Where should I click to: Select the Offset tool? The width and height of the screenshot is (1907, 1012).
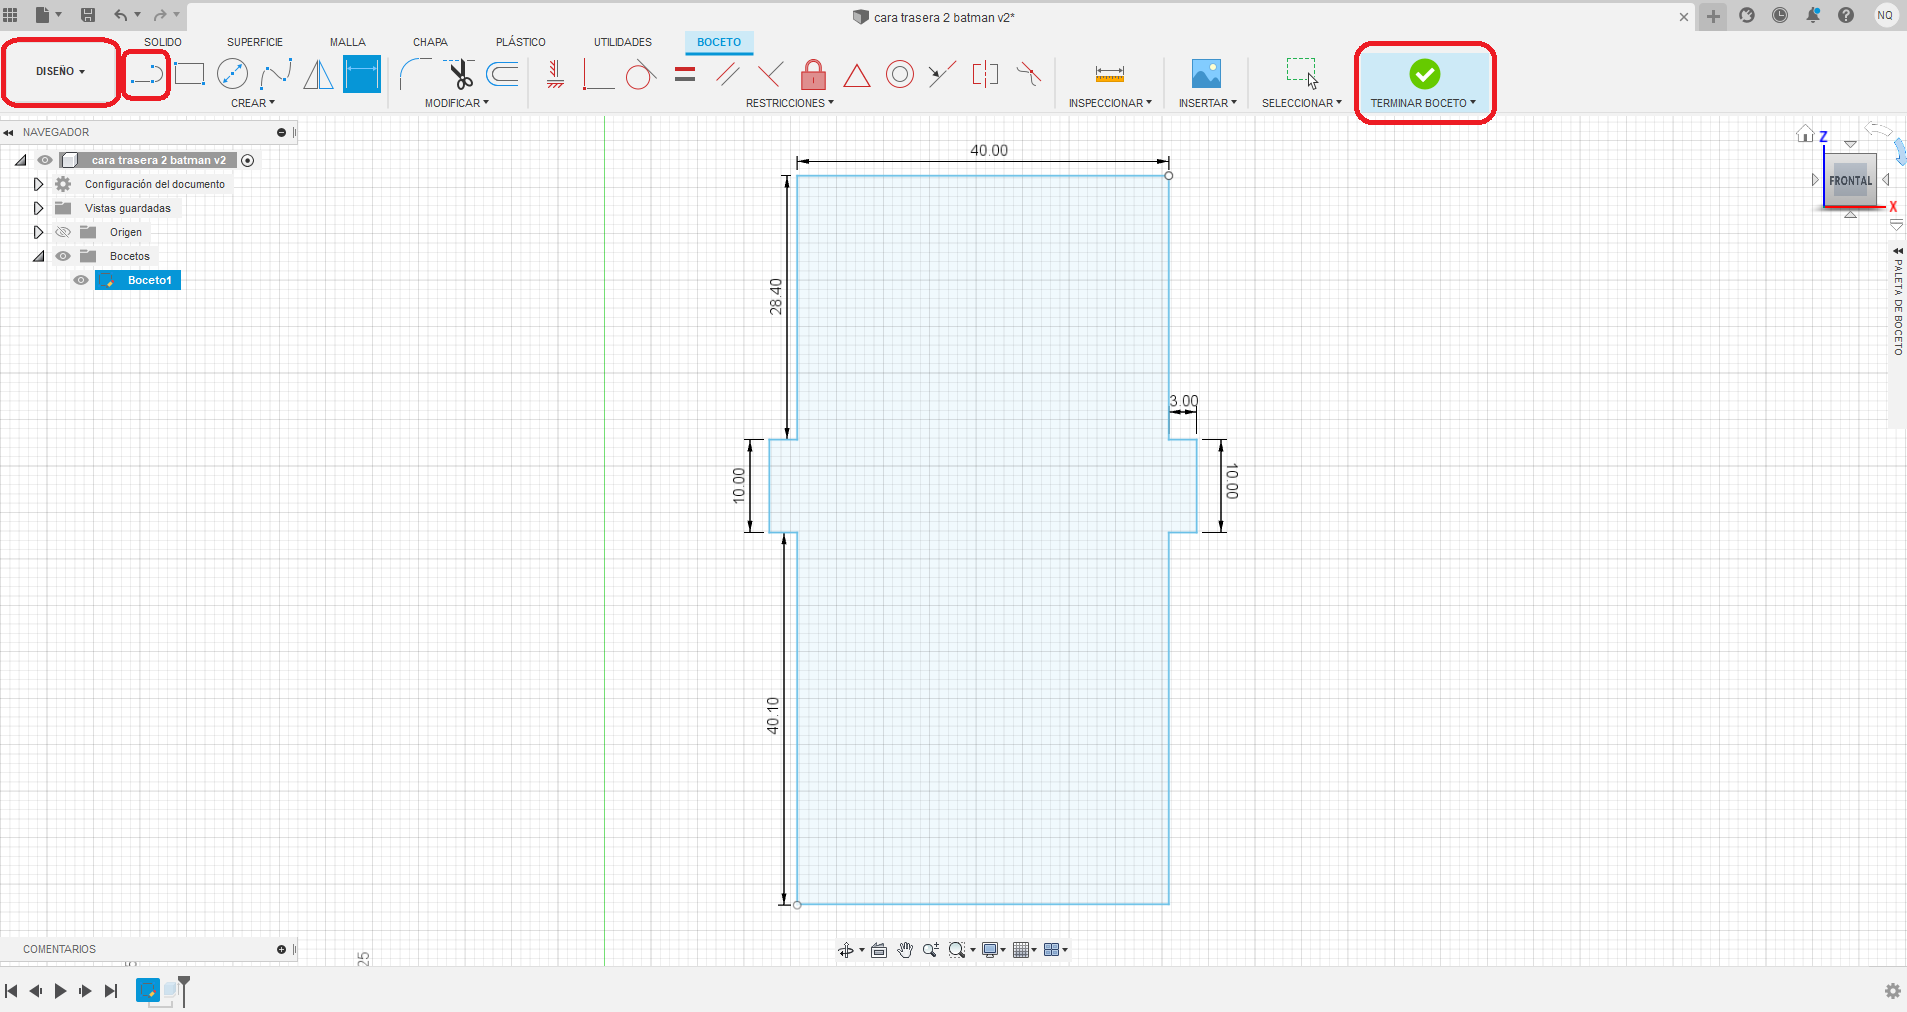[x=502, y=74]
